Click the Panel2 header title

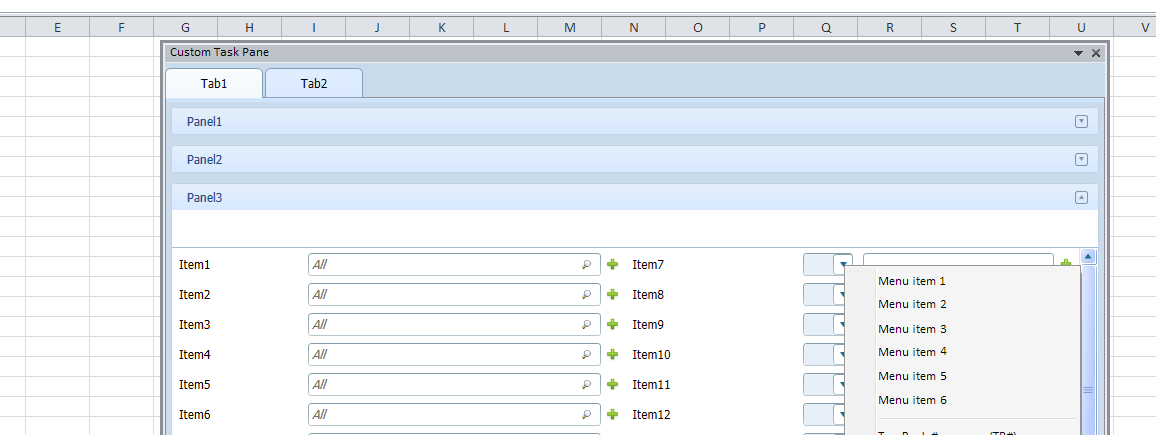pyautogui.click(x=205, y=159)
